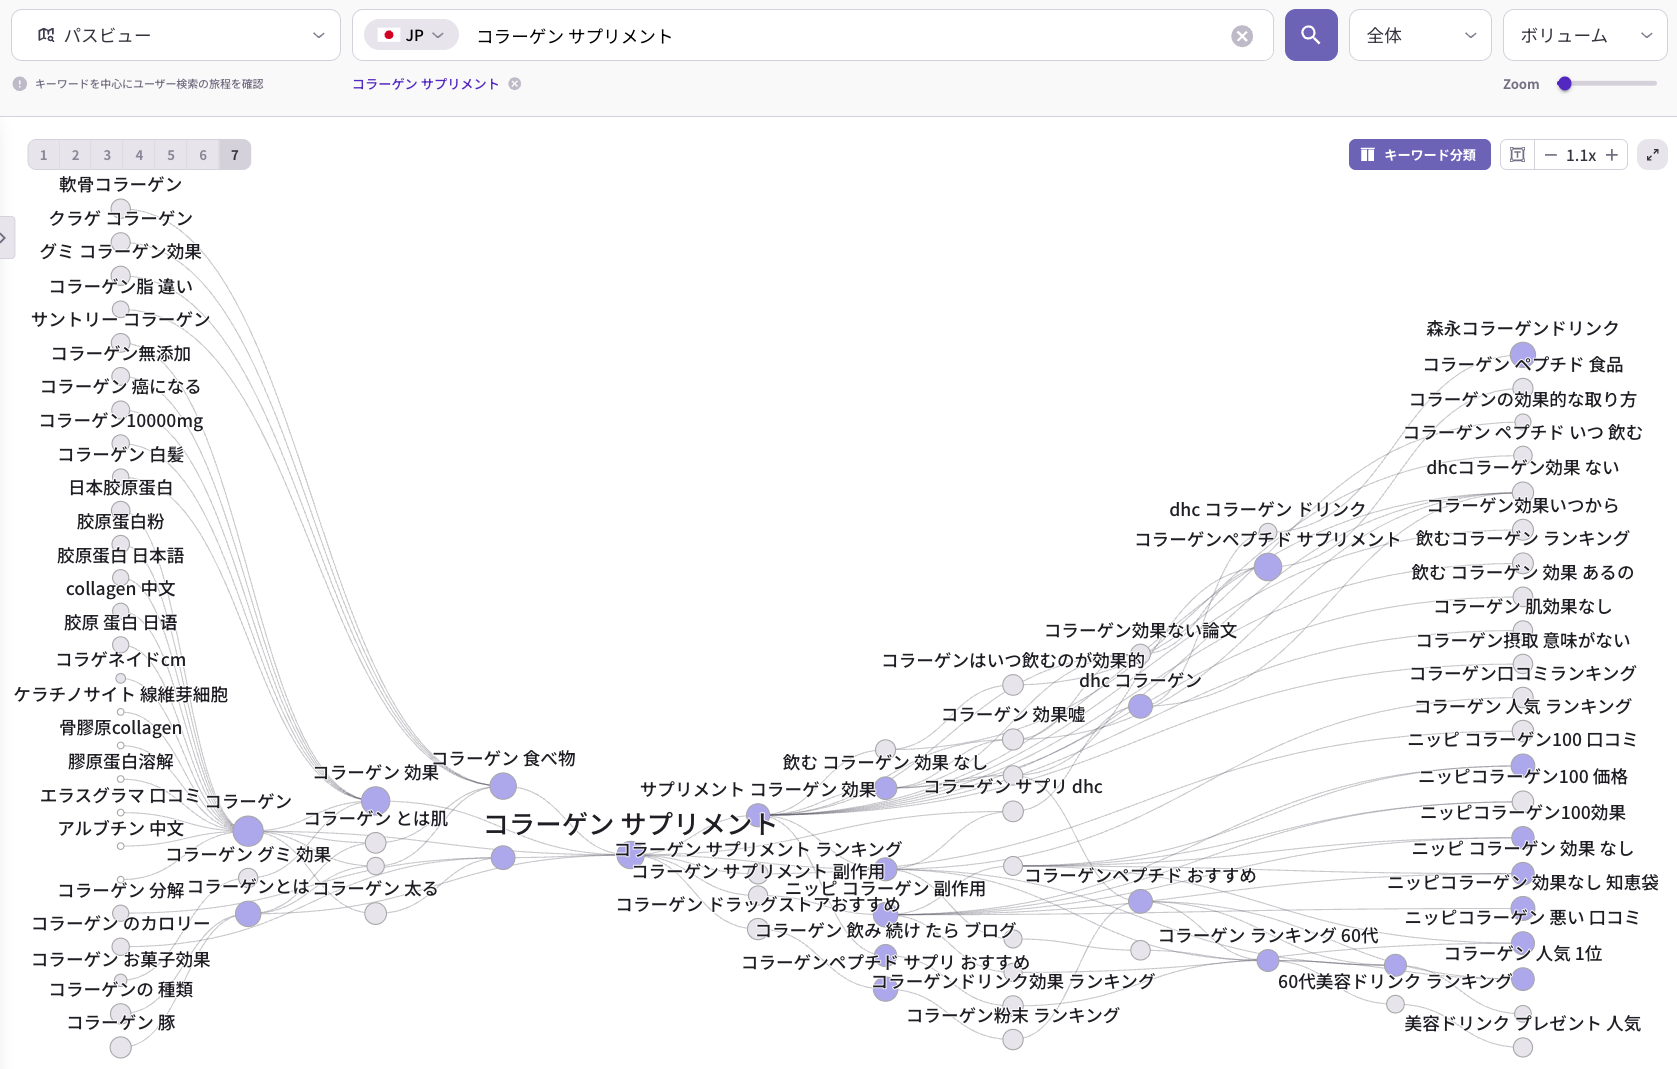
Task: Click the コラーゲン ランキング 60代 label
Action: [x=1268, y=935]
